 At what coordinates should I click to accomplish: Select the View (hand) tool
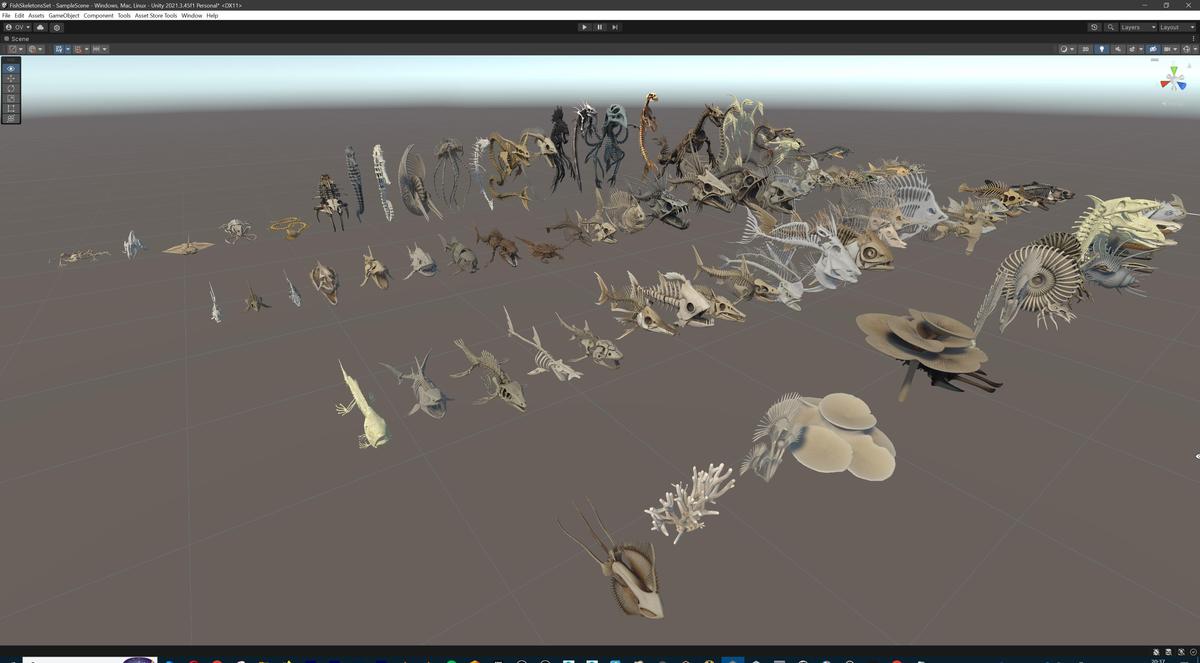coord(10,68)
